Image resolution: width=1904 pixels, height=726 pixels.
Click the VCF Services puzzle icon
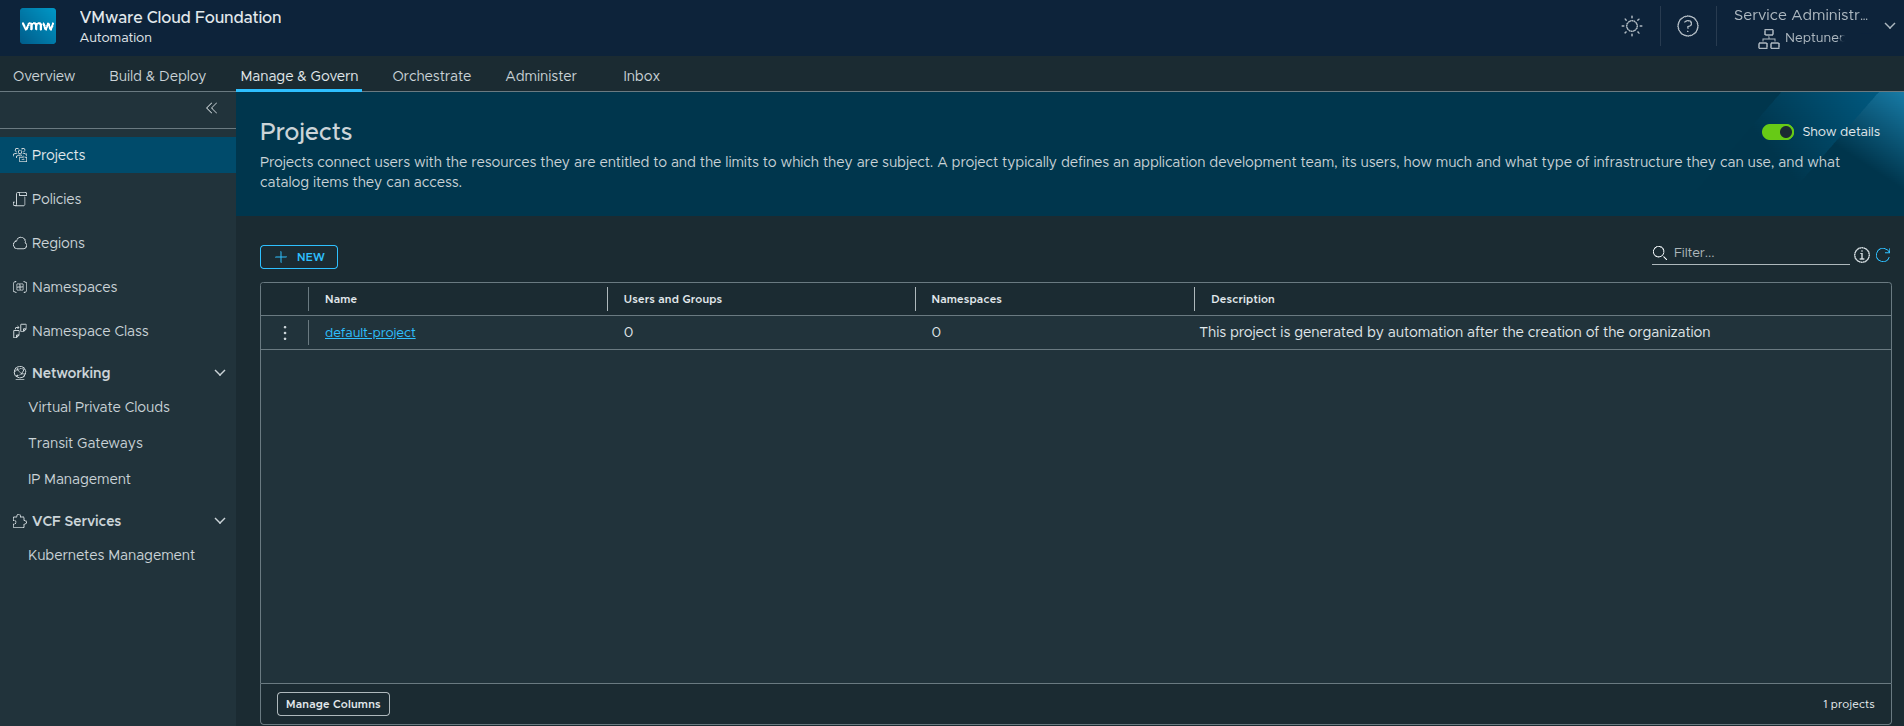coord(19,521)
